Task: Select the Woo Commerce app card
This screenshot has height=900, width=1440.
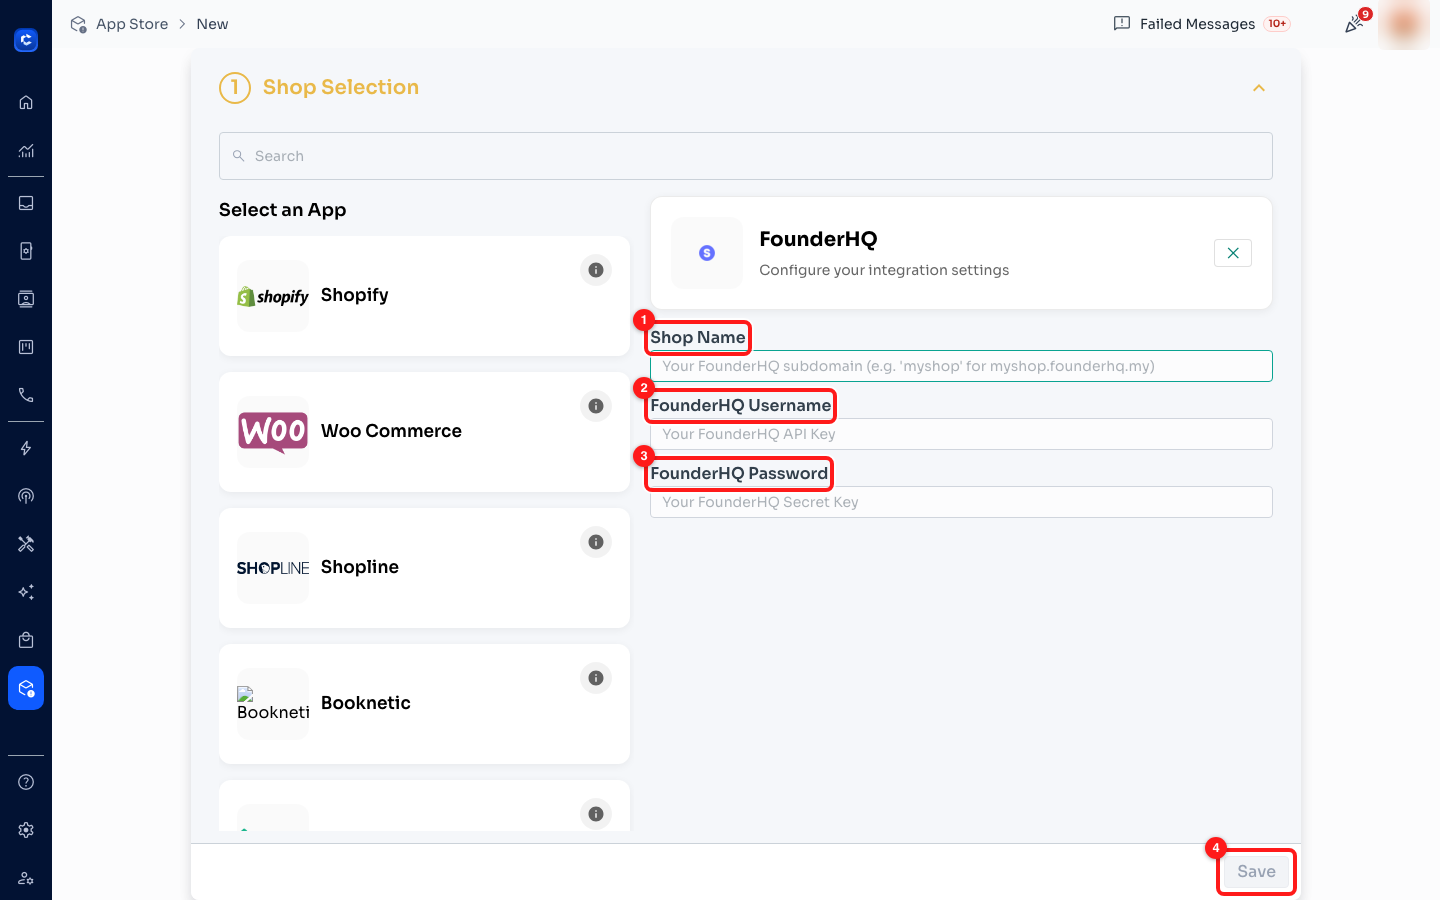Action: tap(424, 432)
